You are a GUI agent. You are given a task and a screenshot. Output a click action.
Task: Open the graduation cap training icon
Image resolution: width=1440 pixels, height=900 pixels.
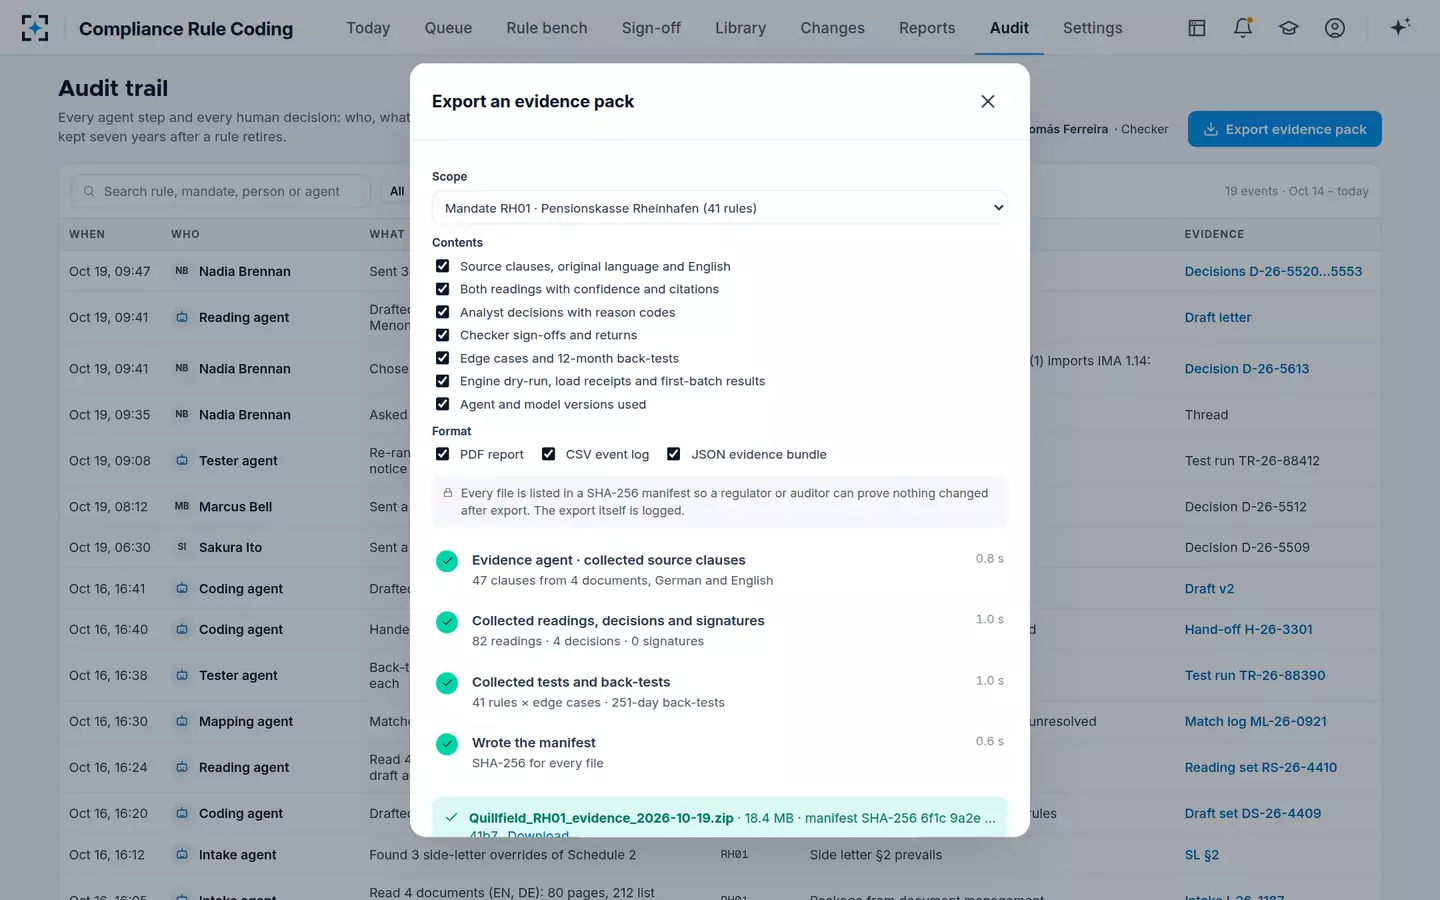(x=1289, y=28)
